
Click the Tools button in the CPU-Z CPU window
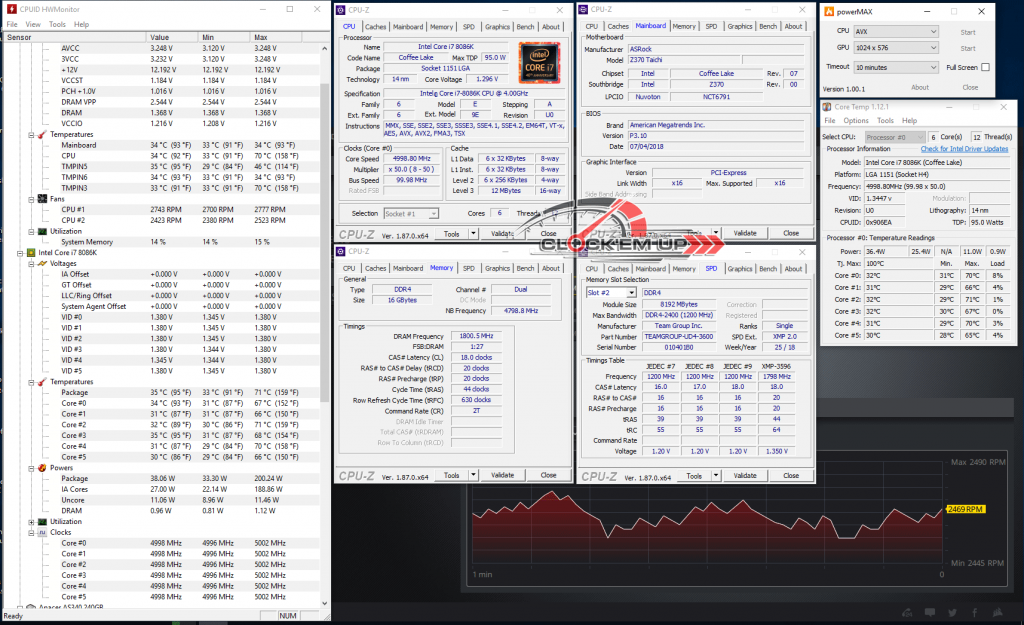(x=451, y=234)
